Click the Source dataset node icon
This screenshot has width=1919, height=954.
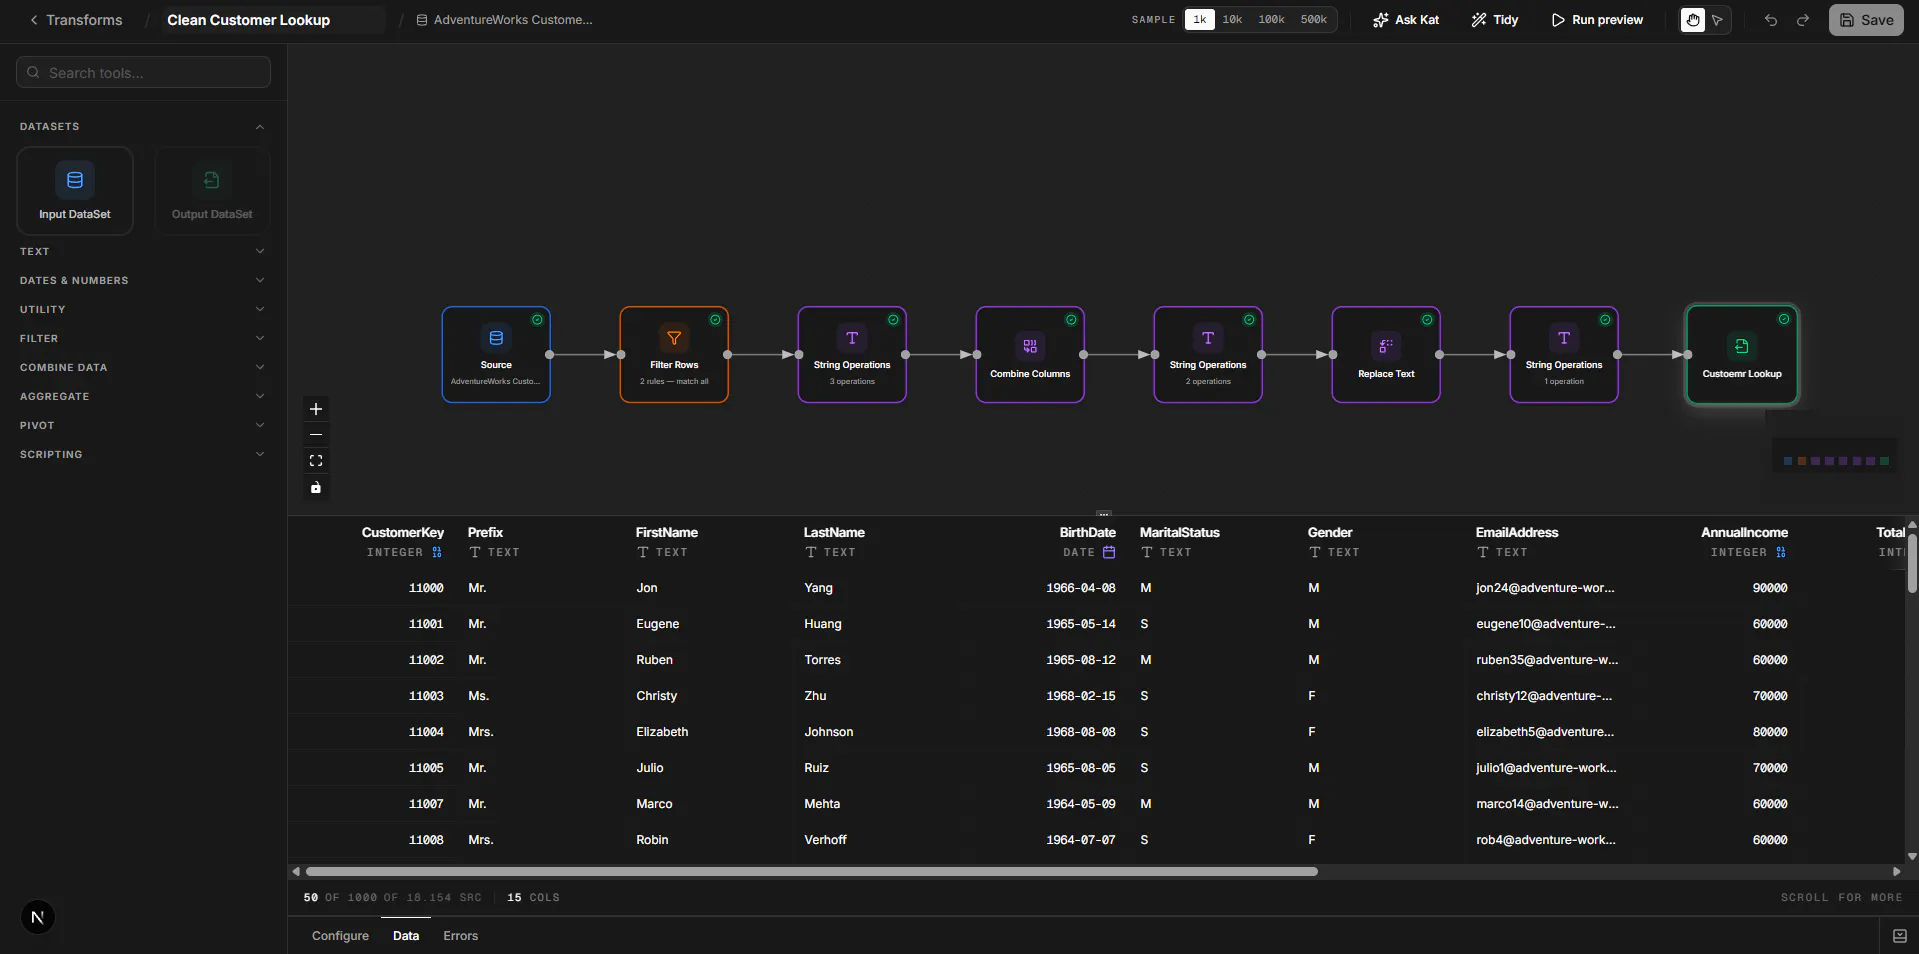click(x=496, y=338)
